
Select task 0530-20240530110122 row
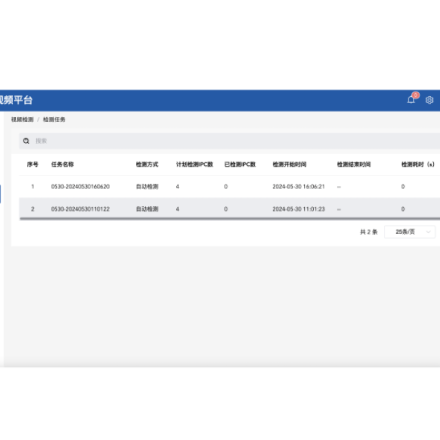click(x=230, y=209)
